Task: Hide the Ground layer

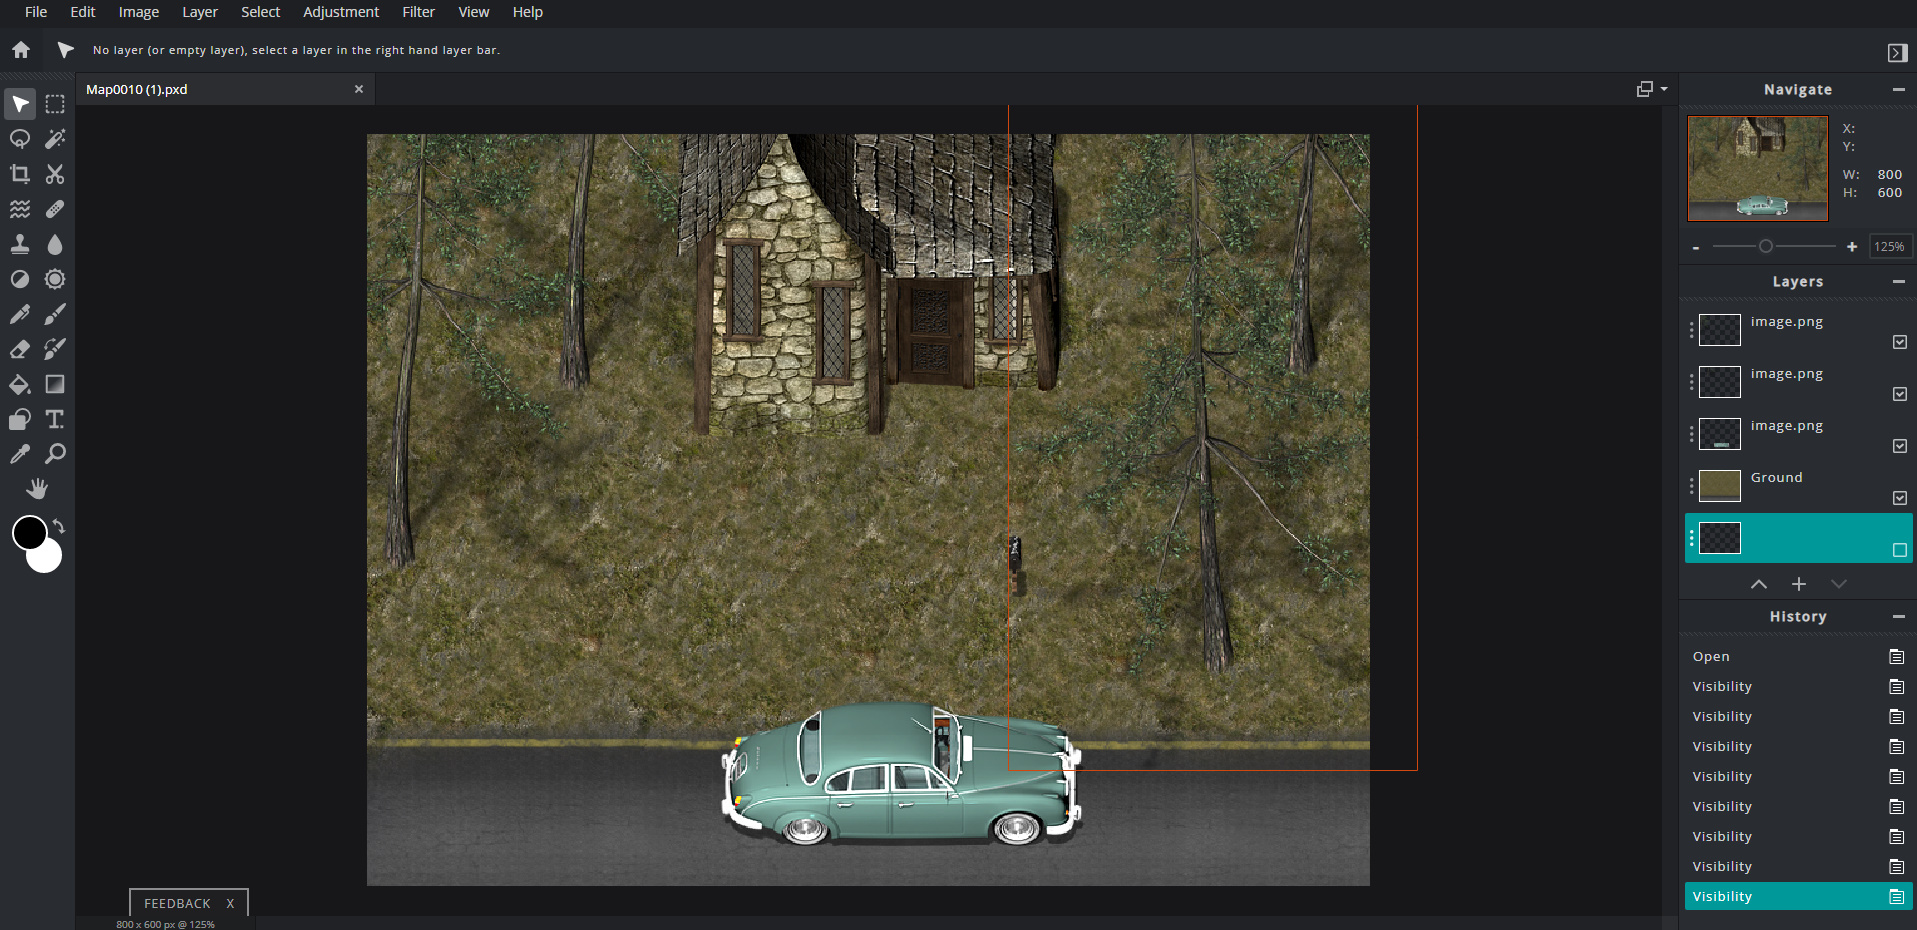Action: [x=1899, y=498]
